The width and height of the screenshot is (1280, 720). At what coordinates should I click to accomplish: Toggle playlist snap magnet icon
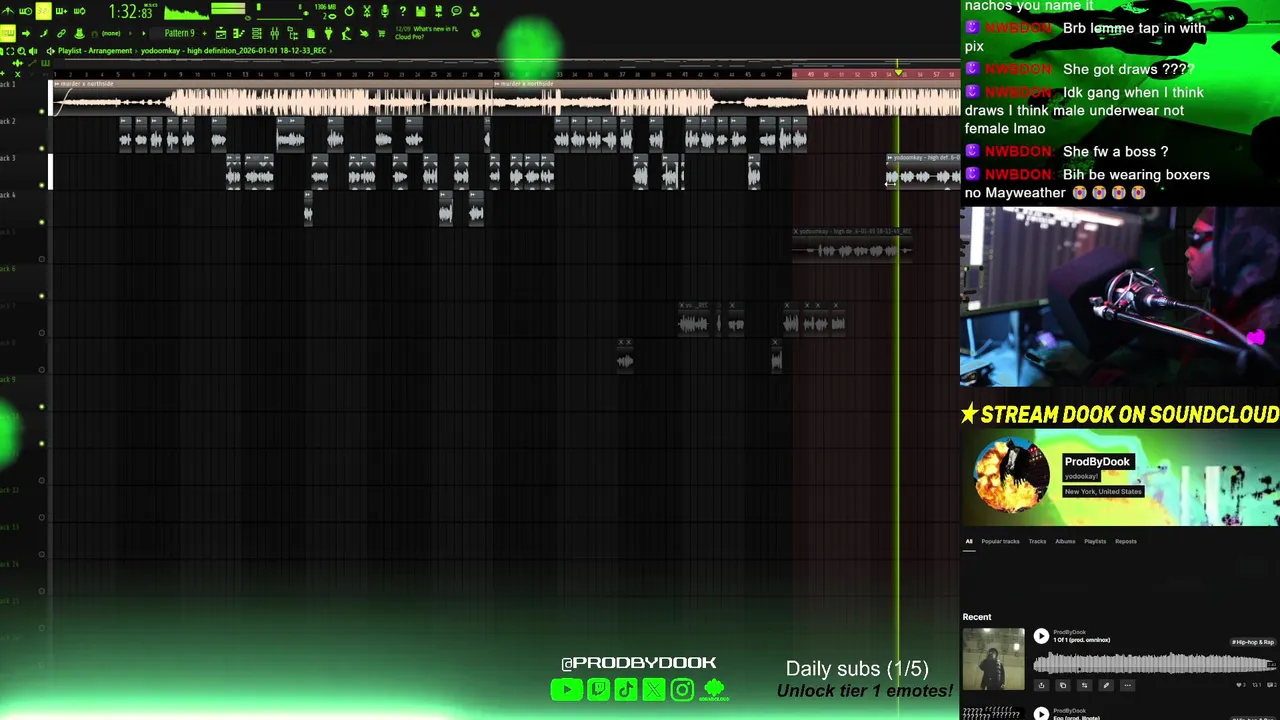point(94,33)
